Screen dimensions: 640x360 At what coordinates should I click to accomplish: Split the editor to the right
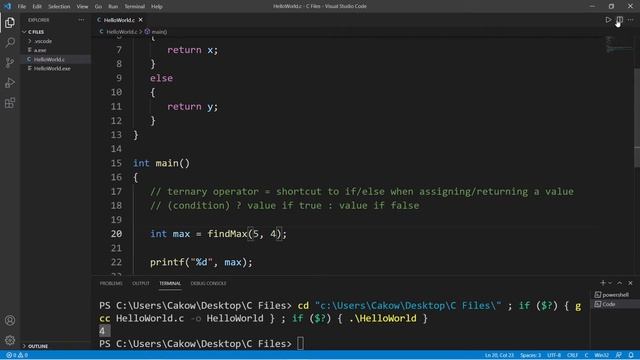620,20
